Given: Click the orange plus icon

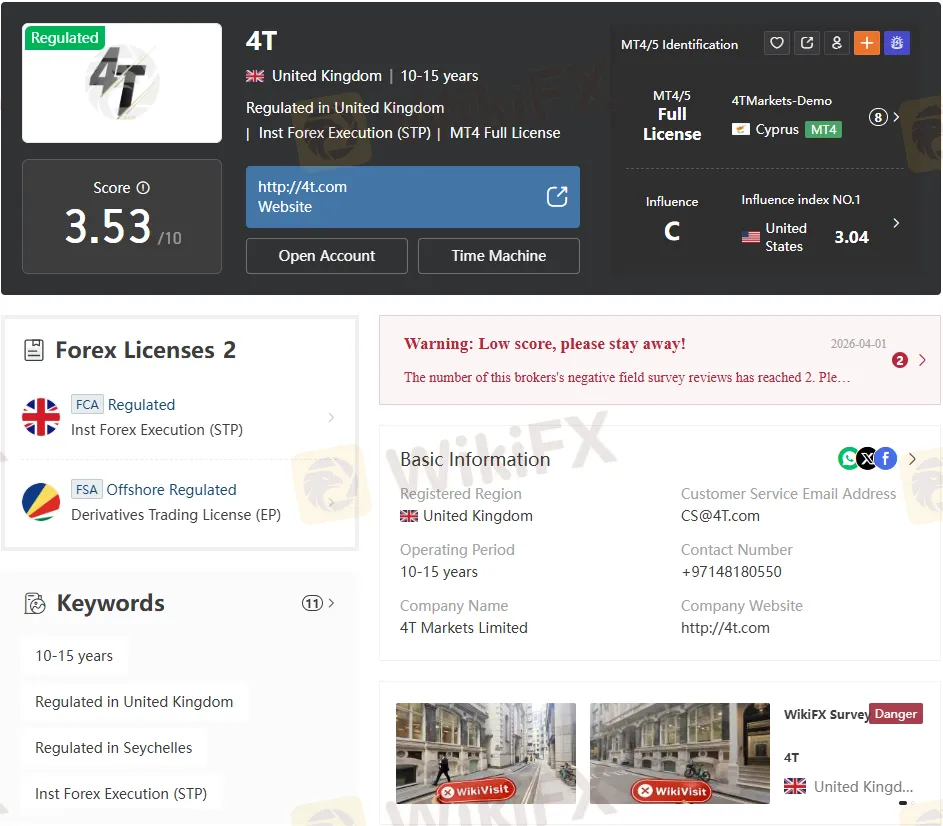Looking at the screenshot, I should tap(866, 43).
